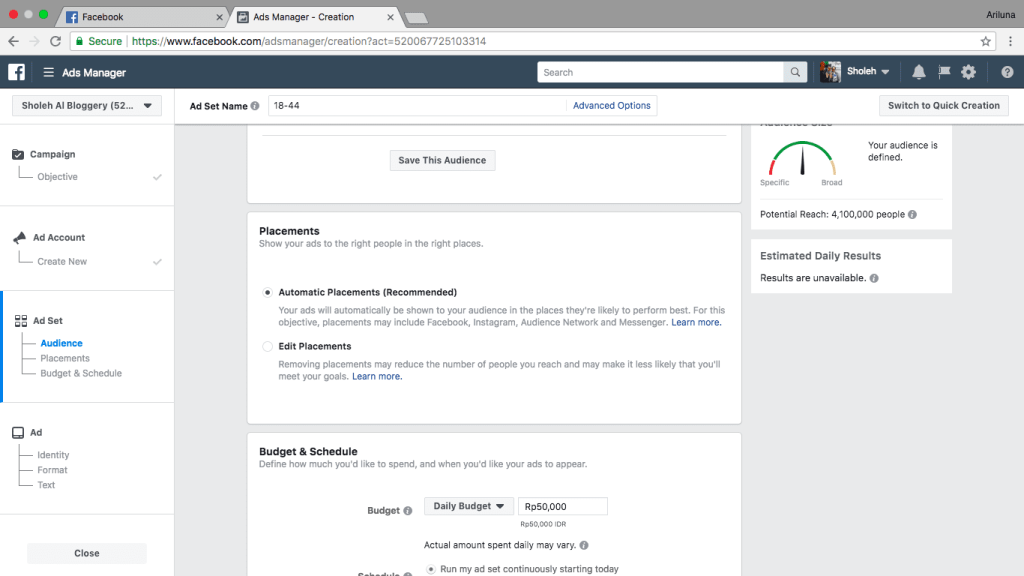
Task: Click the search magnifier icon
Action: click(x=795, y=72)
